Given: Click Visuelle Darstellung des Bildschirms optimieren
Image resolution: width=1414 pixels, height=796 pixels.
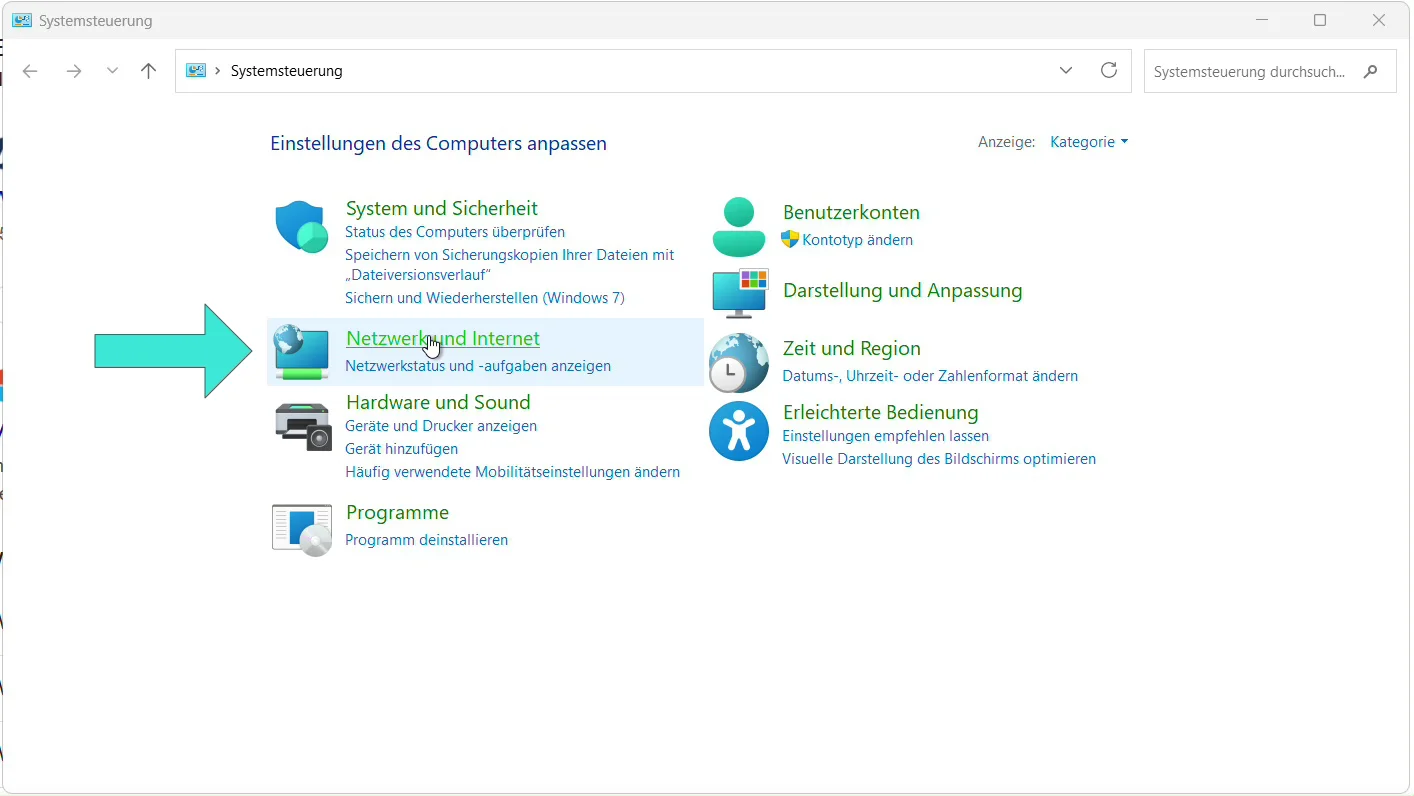Looking at the screenshot, I should 939,459.
